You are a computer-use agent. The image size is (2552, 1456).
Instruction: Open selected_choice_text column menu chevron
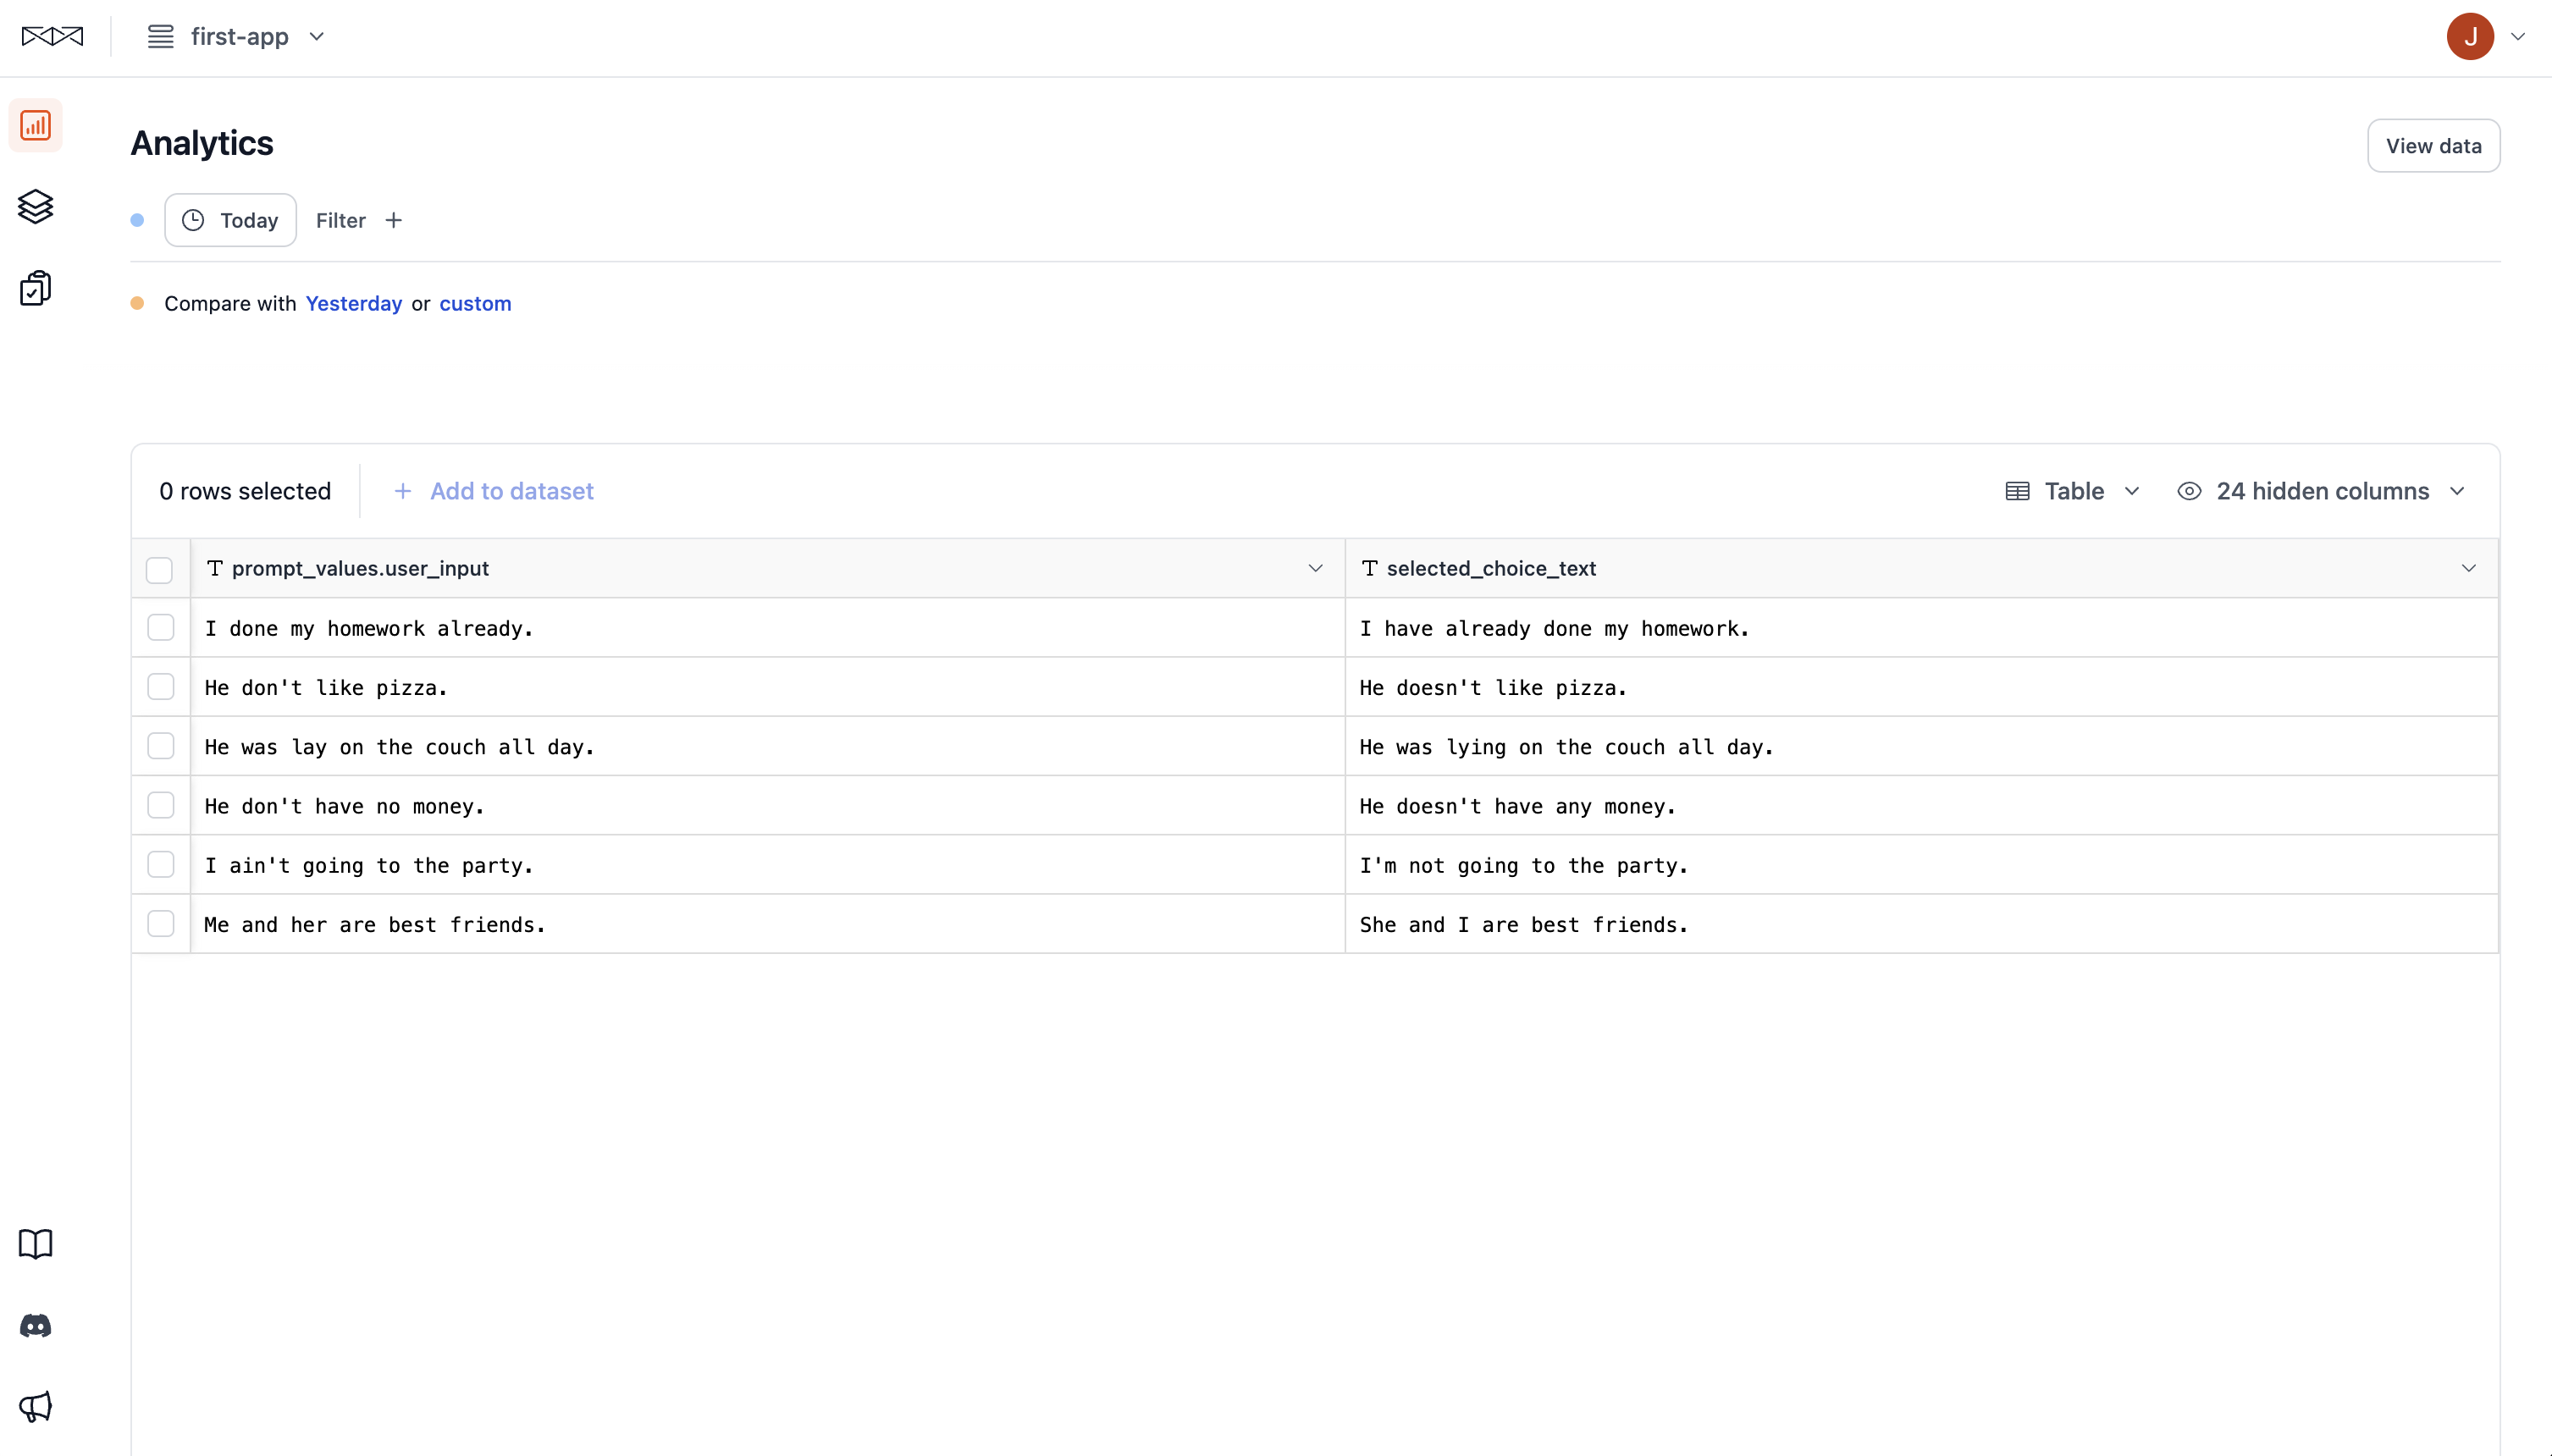coord(2468,568)
